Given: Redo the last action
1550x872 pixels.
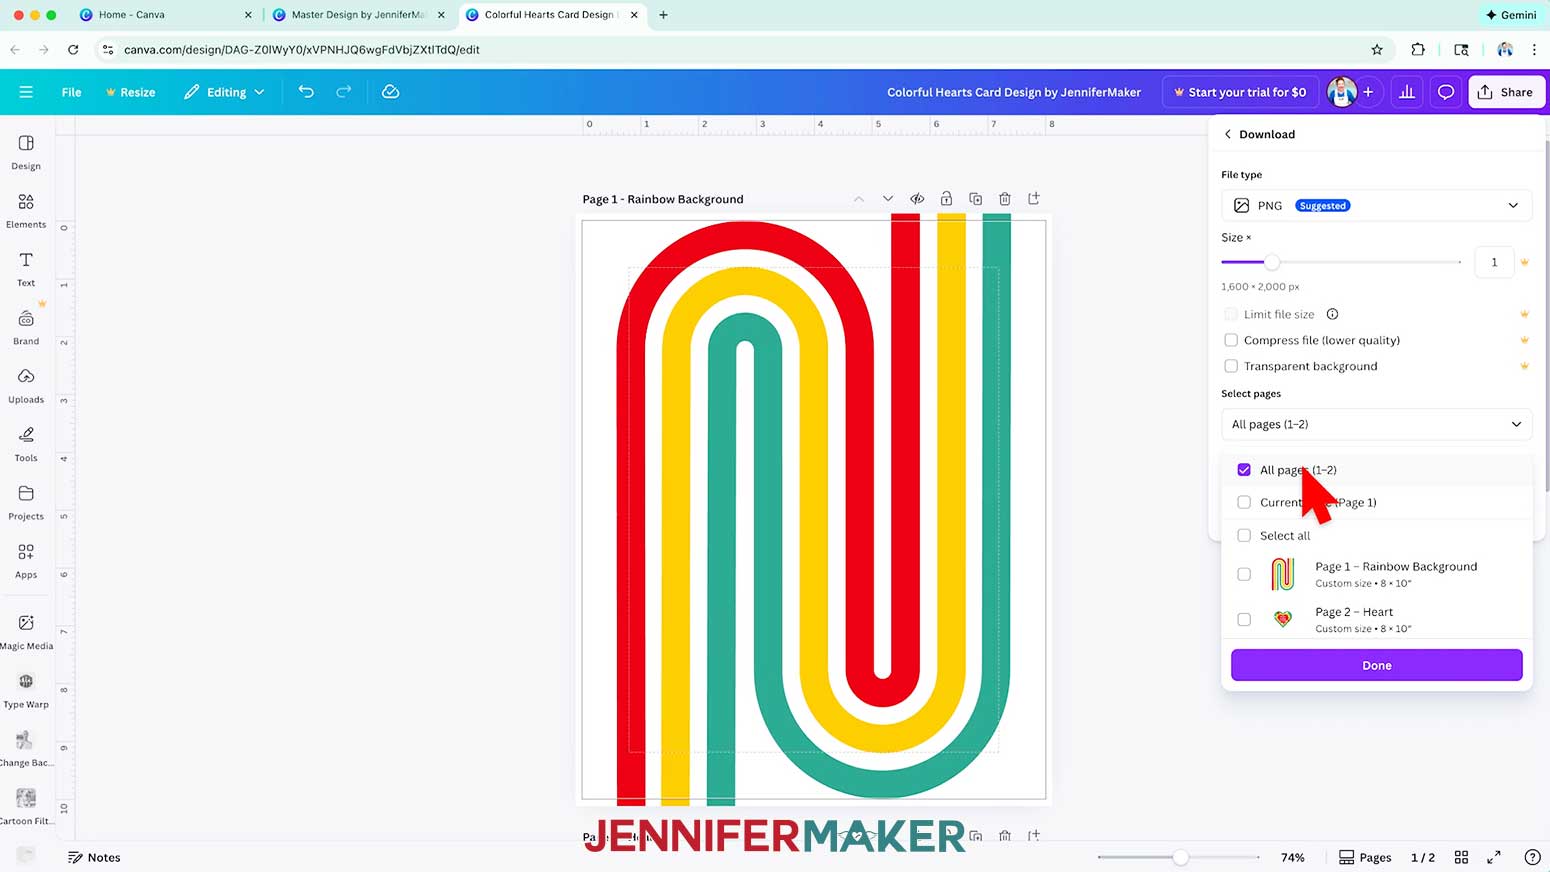Looking at the screenshot, I should tap(344, 92).
